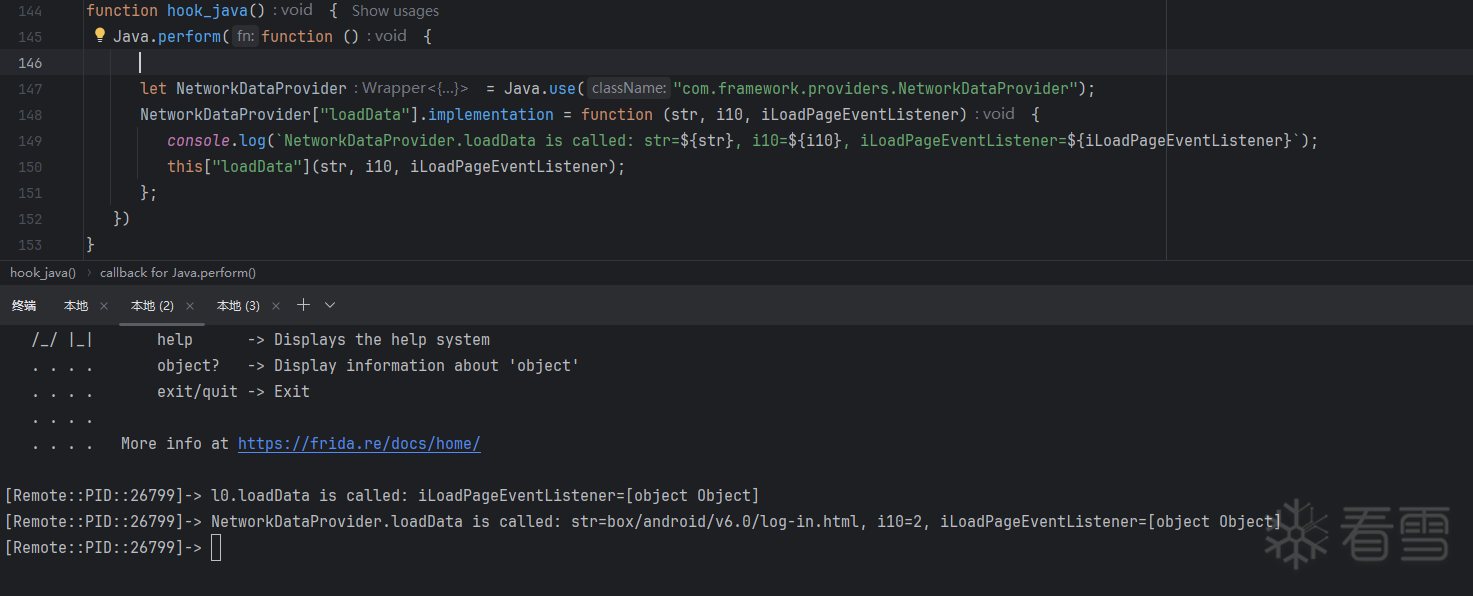1473x596 pixels.
Task: Click the 终端 terminal panel title
Action: coord(24,306)
